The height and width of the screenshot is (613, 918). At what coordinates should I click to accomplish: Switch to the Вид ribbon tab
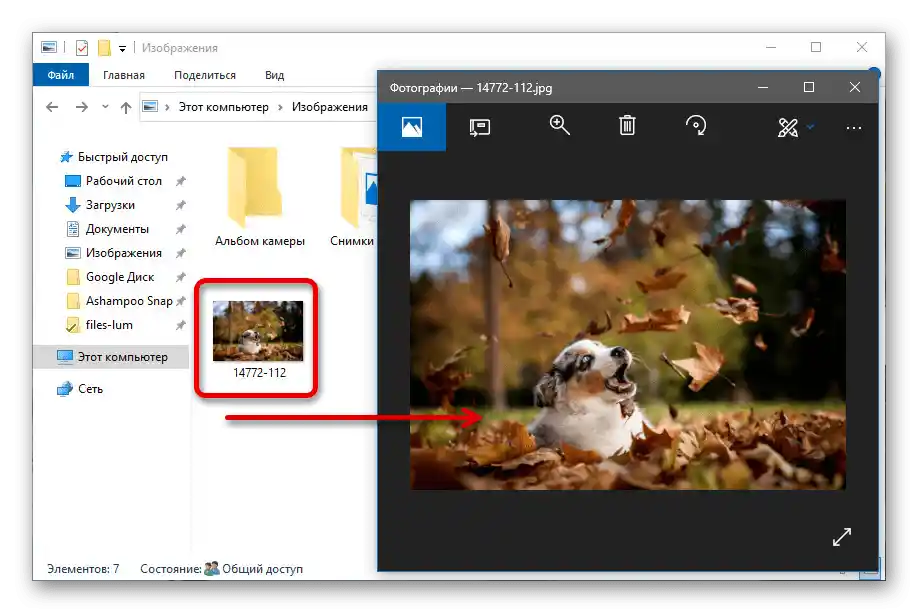[274, 75]
